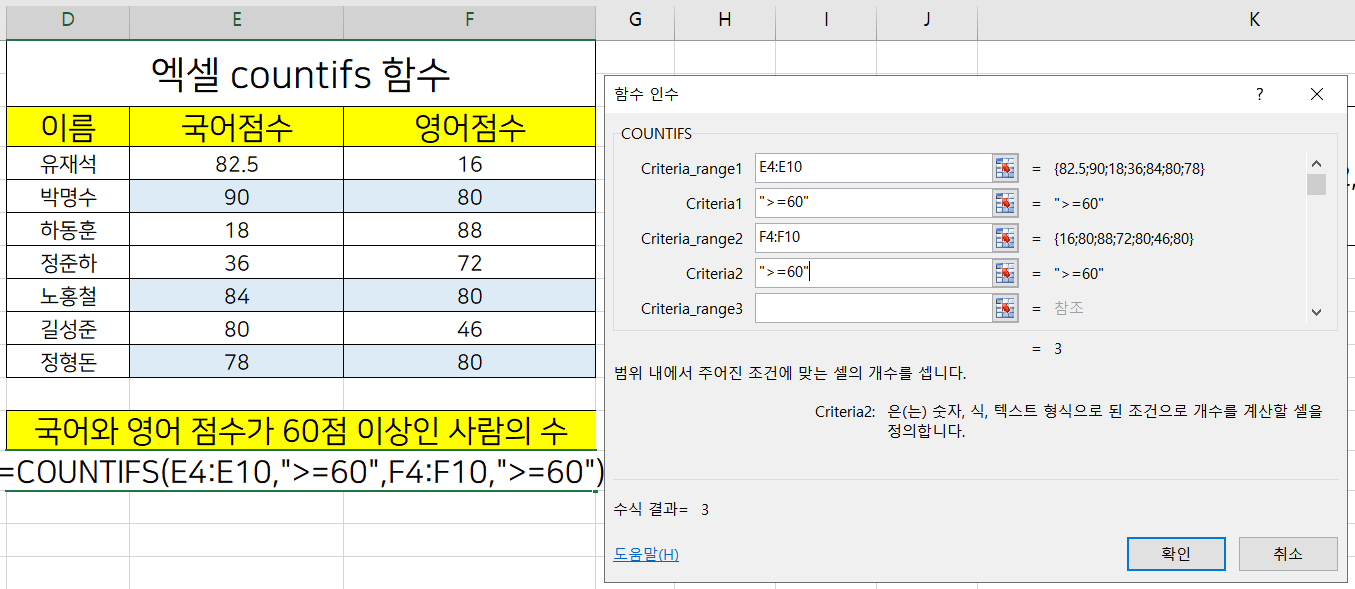The width and height of the screenshot is (1355, 589).
Task: Click the =COUNTIFS formula cell
Action: pos(301,472)
